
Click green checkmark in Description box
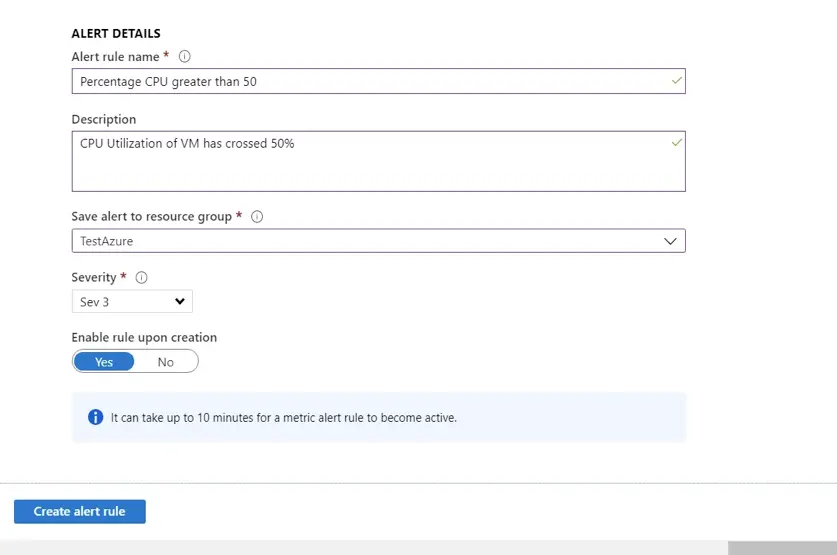point(676,142)
